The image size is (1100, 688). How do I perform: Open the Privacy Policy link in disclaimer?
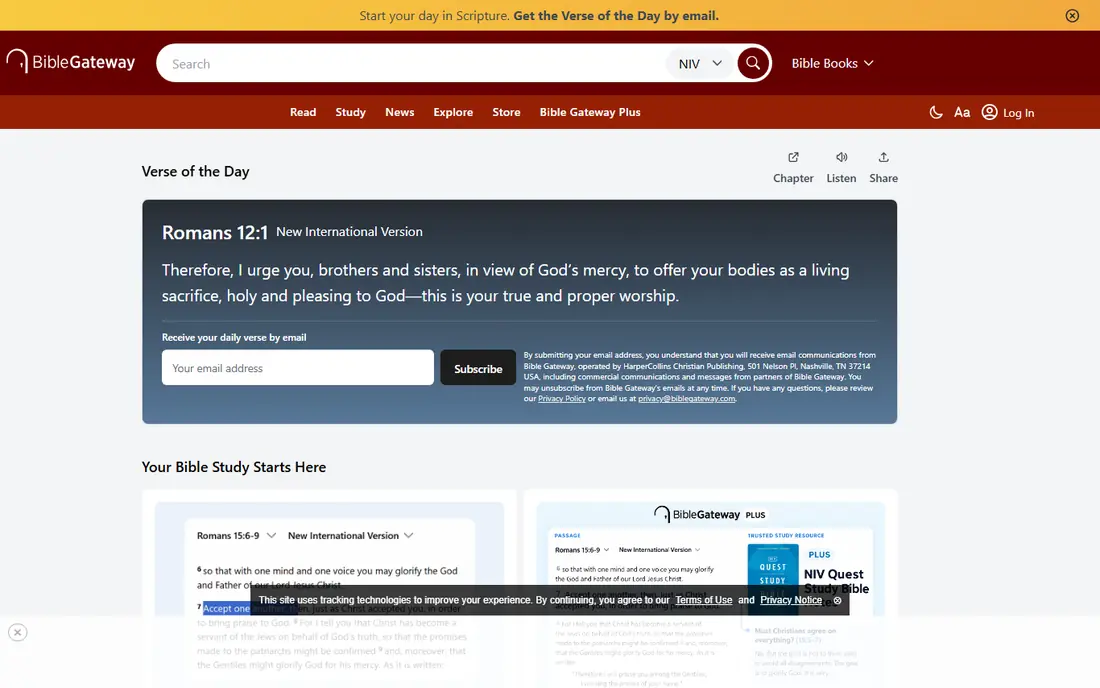tap(561, 398)
